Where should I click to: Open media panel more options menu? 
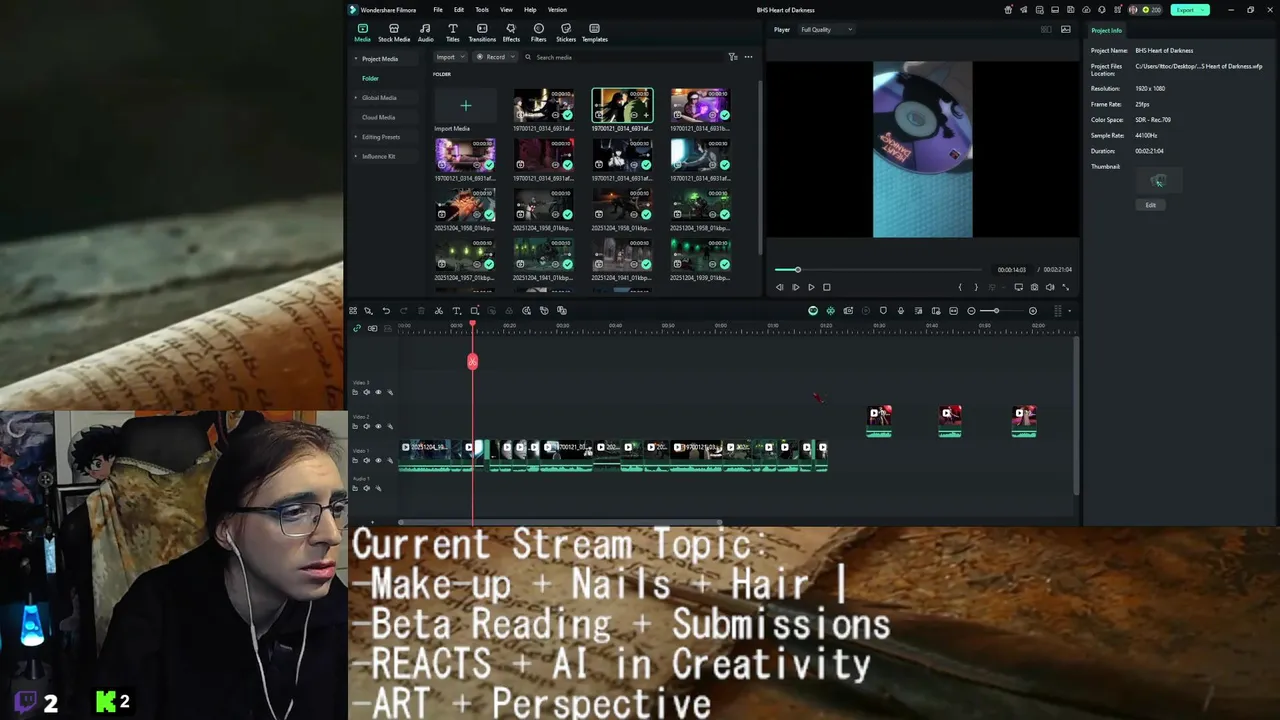click(748, 57)
